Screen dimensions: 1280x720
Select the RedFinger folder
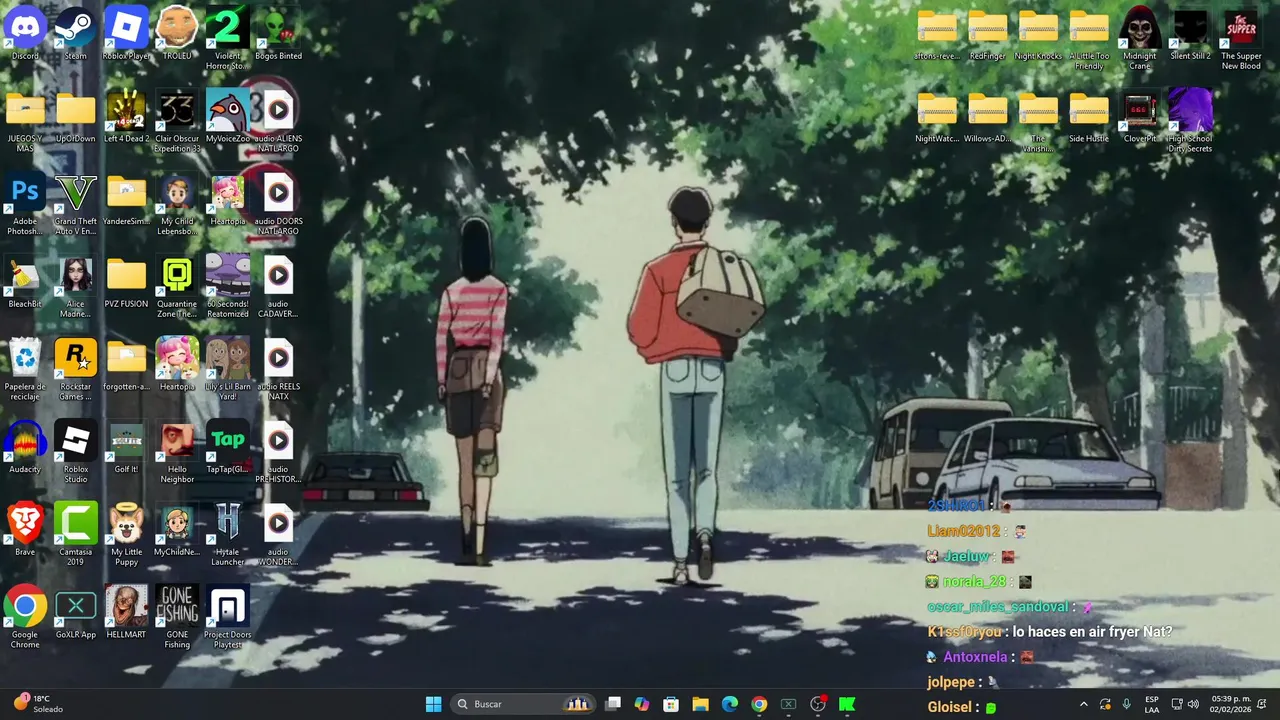click(988, 35)
